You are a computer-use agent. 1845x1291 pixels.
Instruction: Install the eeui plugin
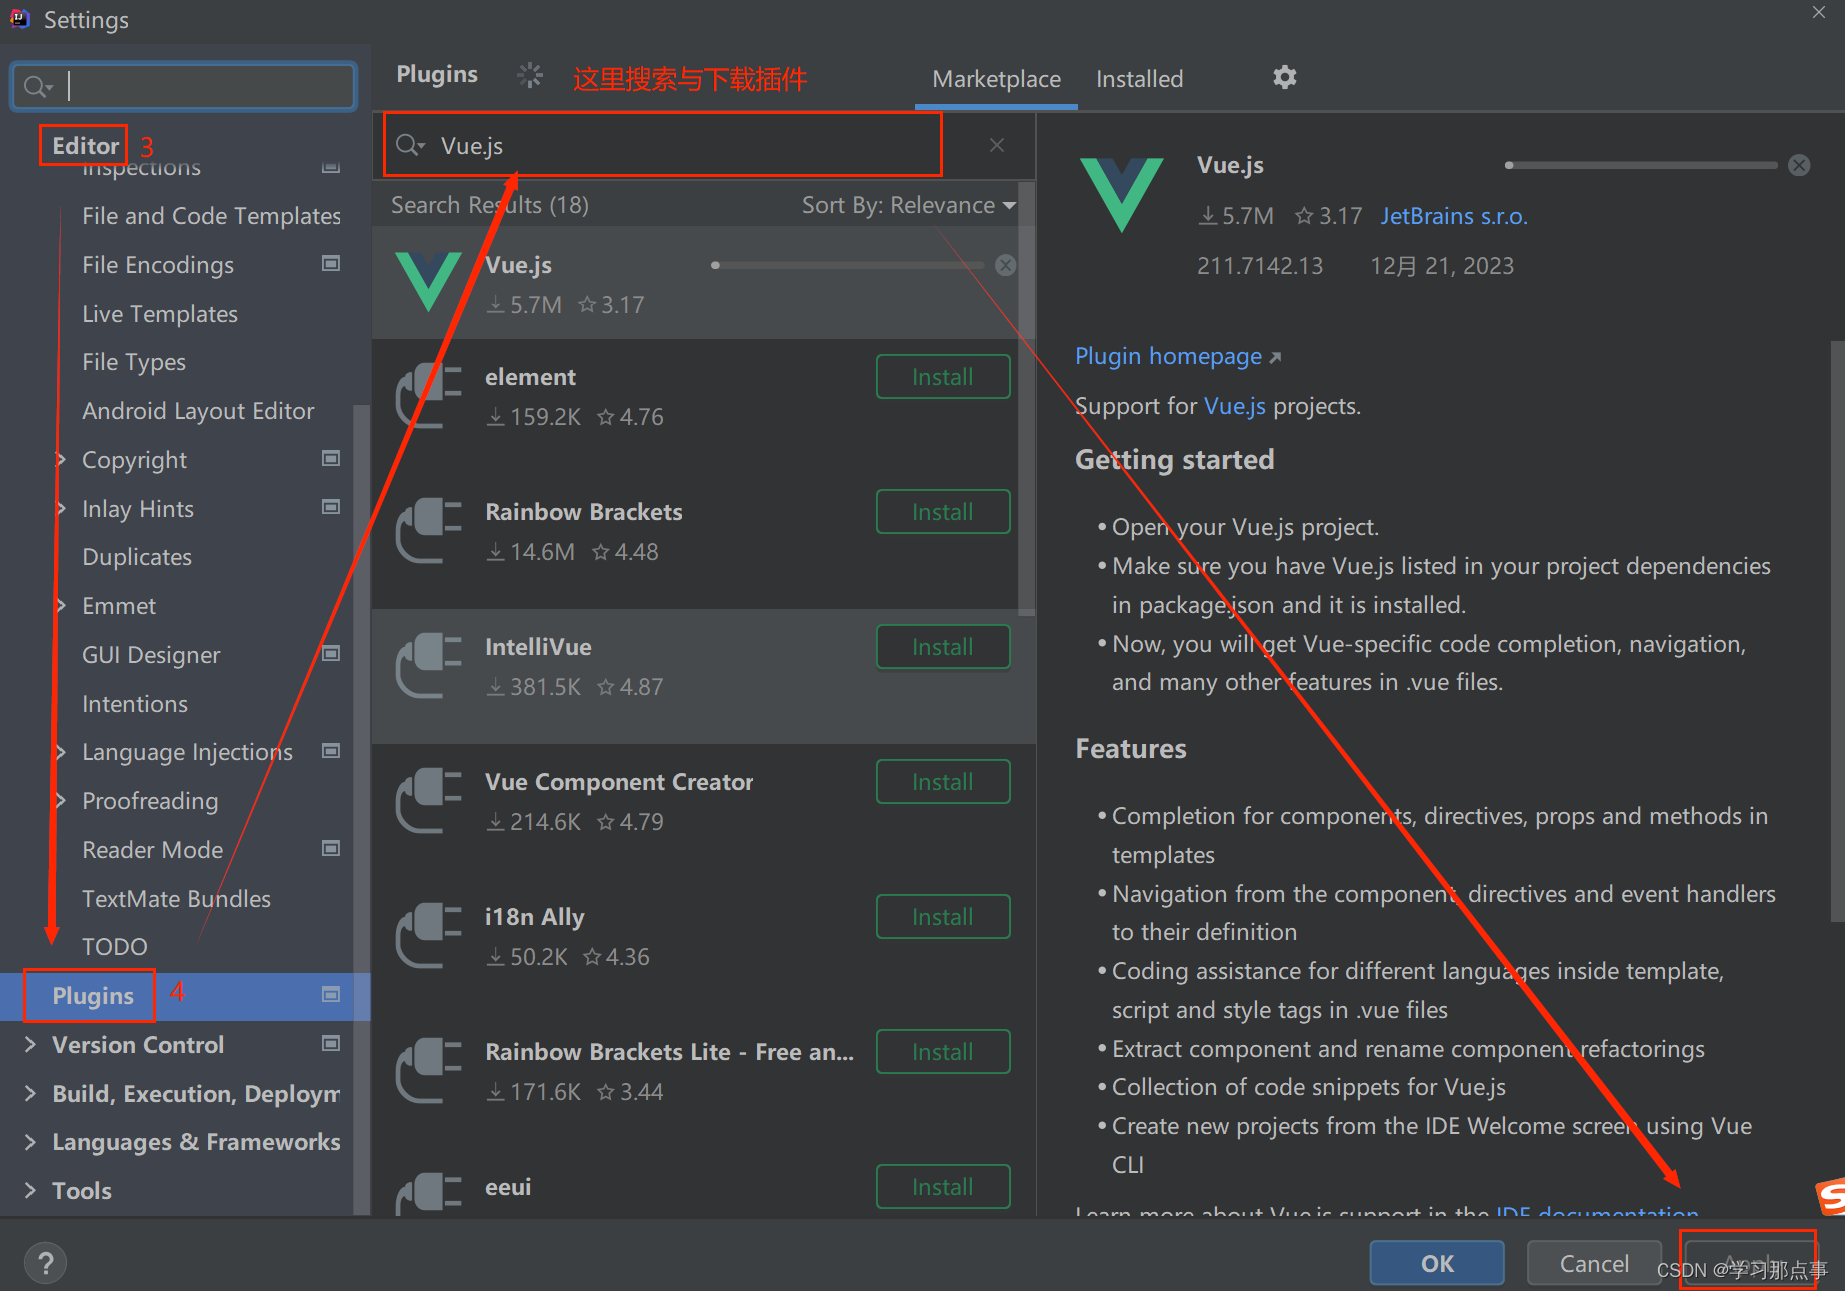[943, 1187]
